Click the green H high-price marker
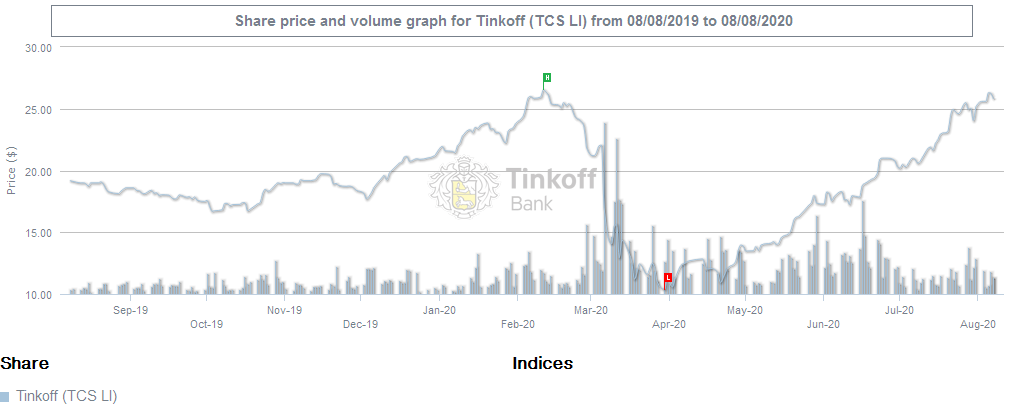Screen dimensions: 1024x416 547,77
